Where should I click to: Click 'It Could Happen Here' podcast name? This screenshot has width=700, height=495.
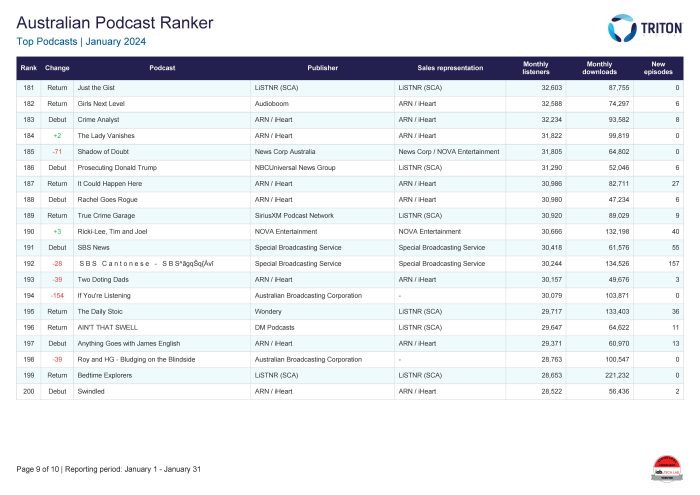[109, 184]
